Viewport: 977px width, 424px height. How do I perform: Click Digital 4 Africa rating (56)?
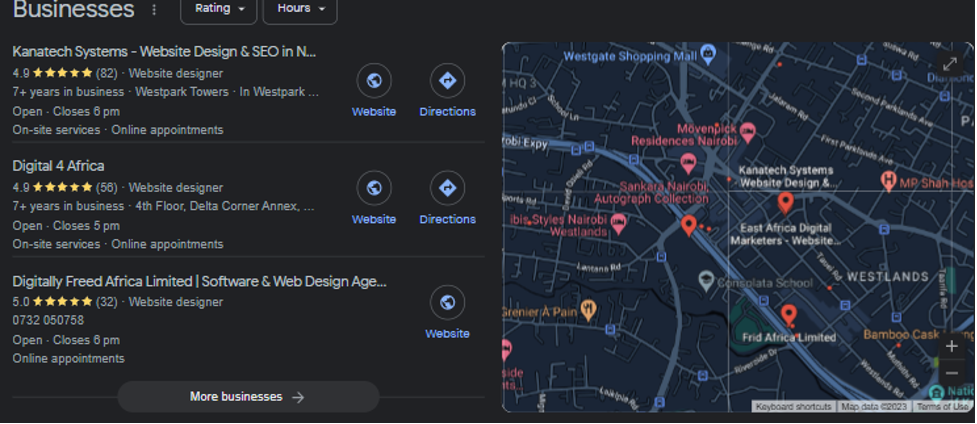click(x=65, y=187)
